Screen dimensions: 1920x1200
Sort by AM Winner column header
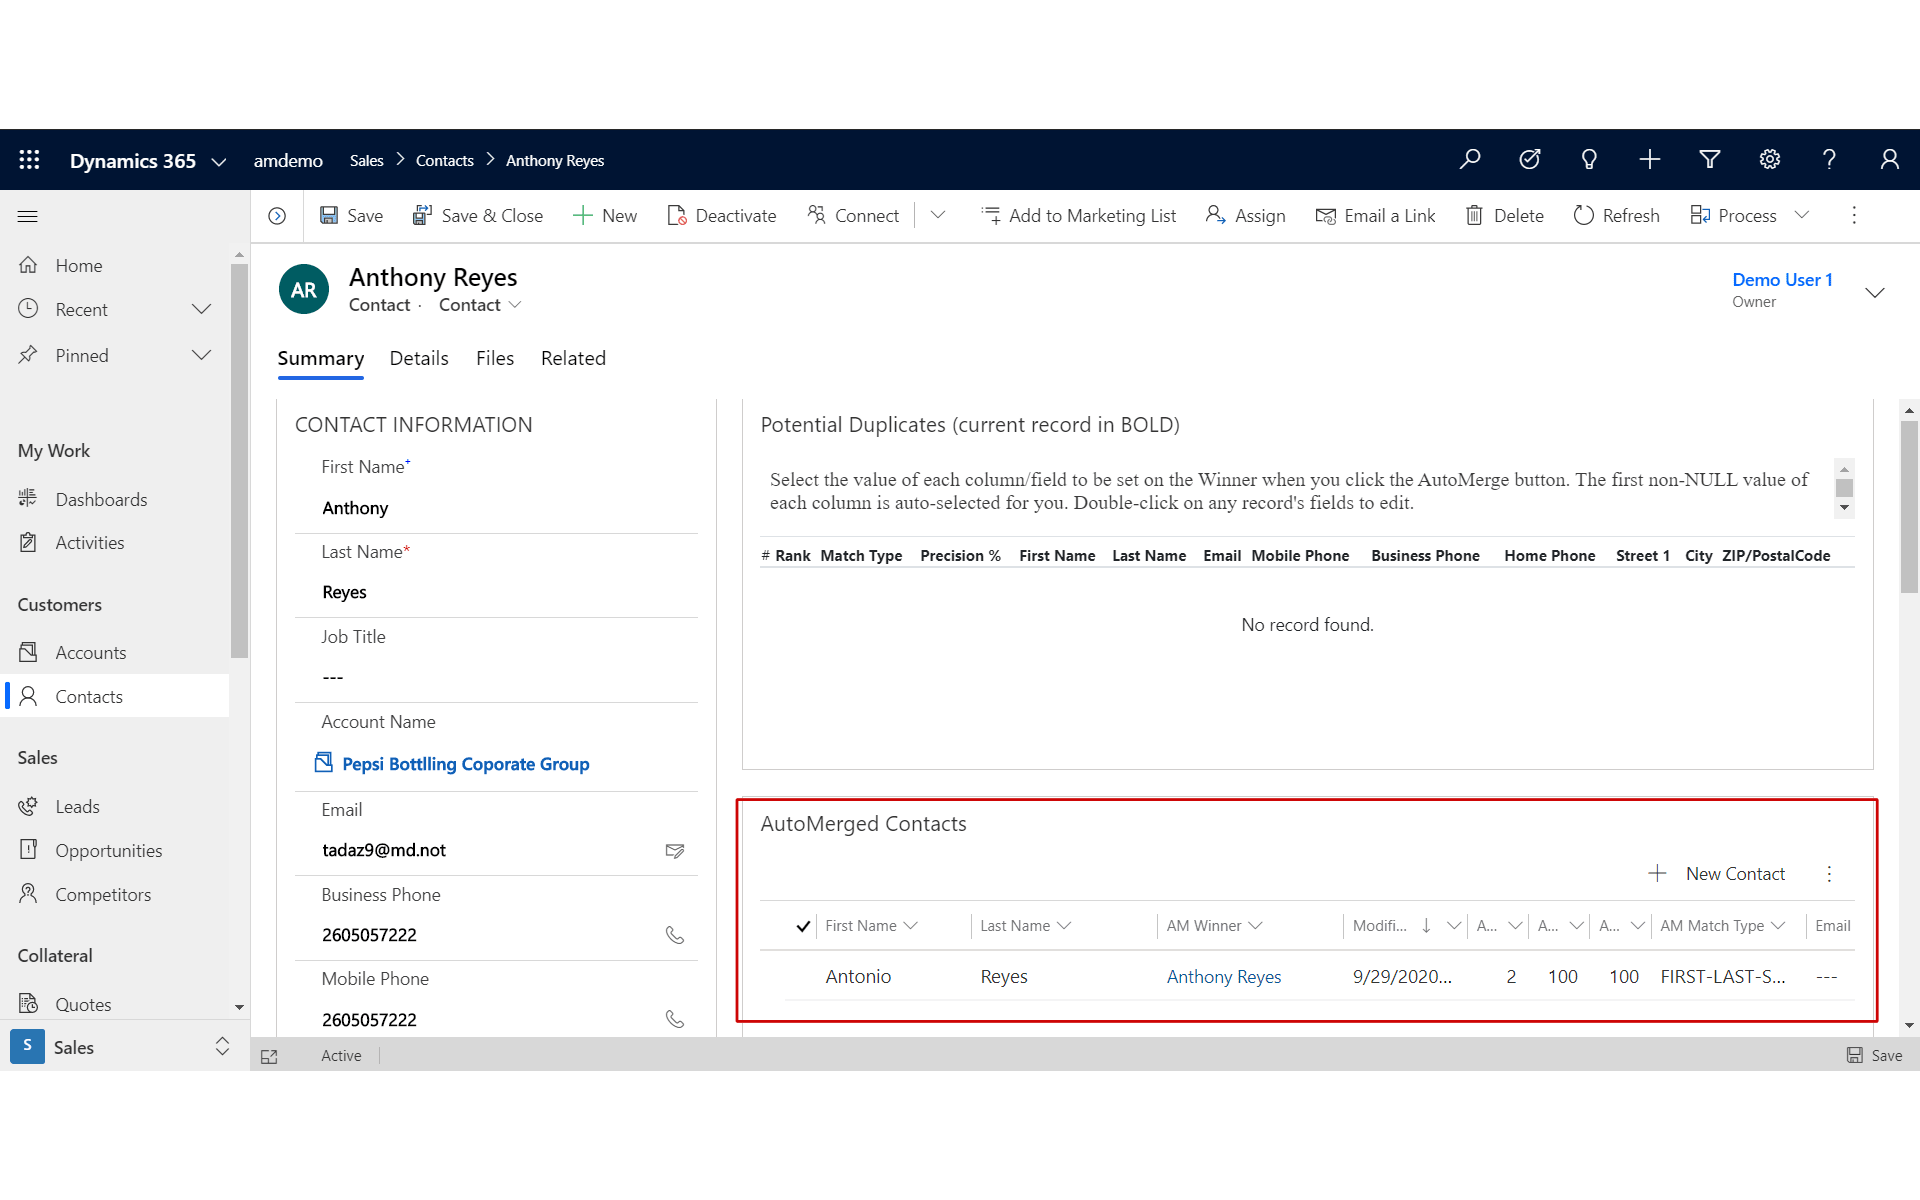pos(1214,926)
